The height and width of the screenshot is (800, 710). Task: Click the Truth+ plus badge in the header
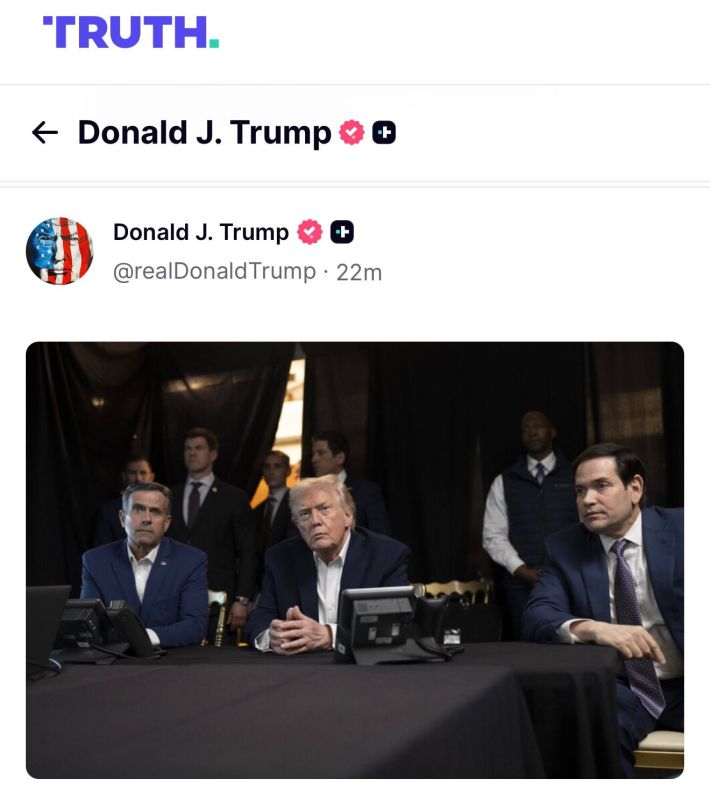click(x=385, y=129)
